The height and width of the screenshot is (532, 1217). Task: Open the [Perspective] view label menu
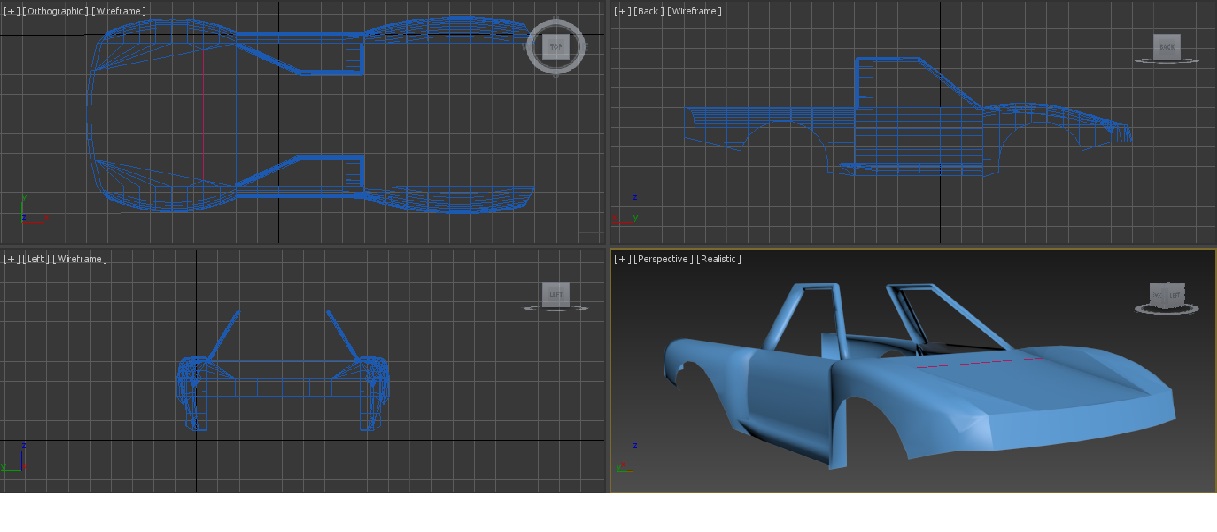pyautogui.click(x=663, y=259)
